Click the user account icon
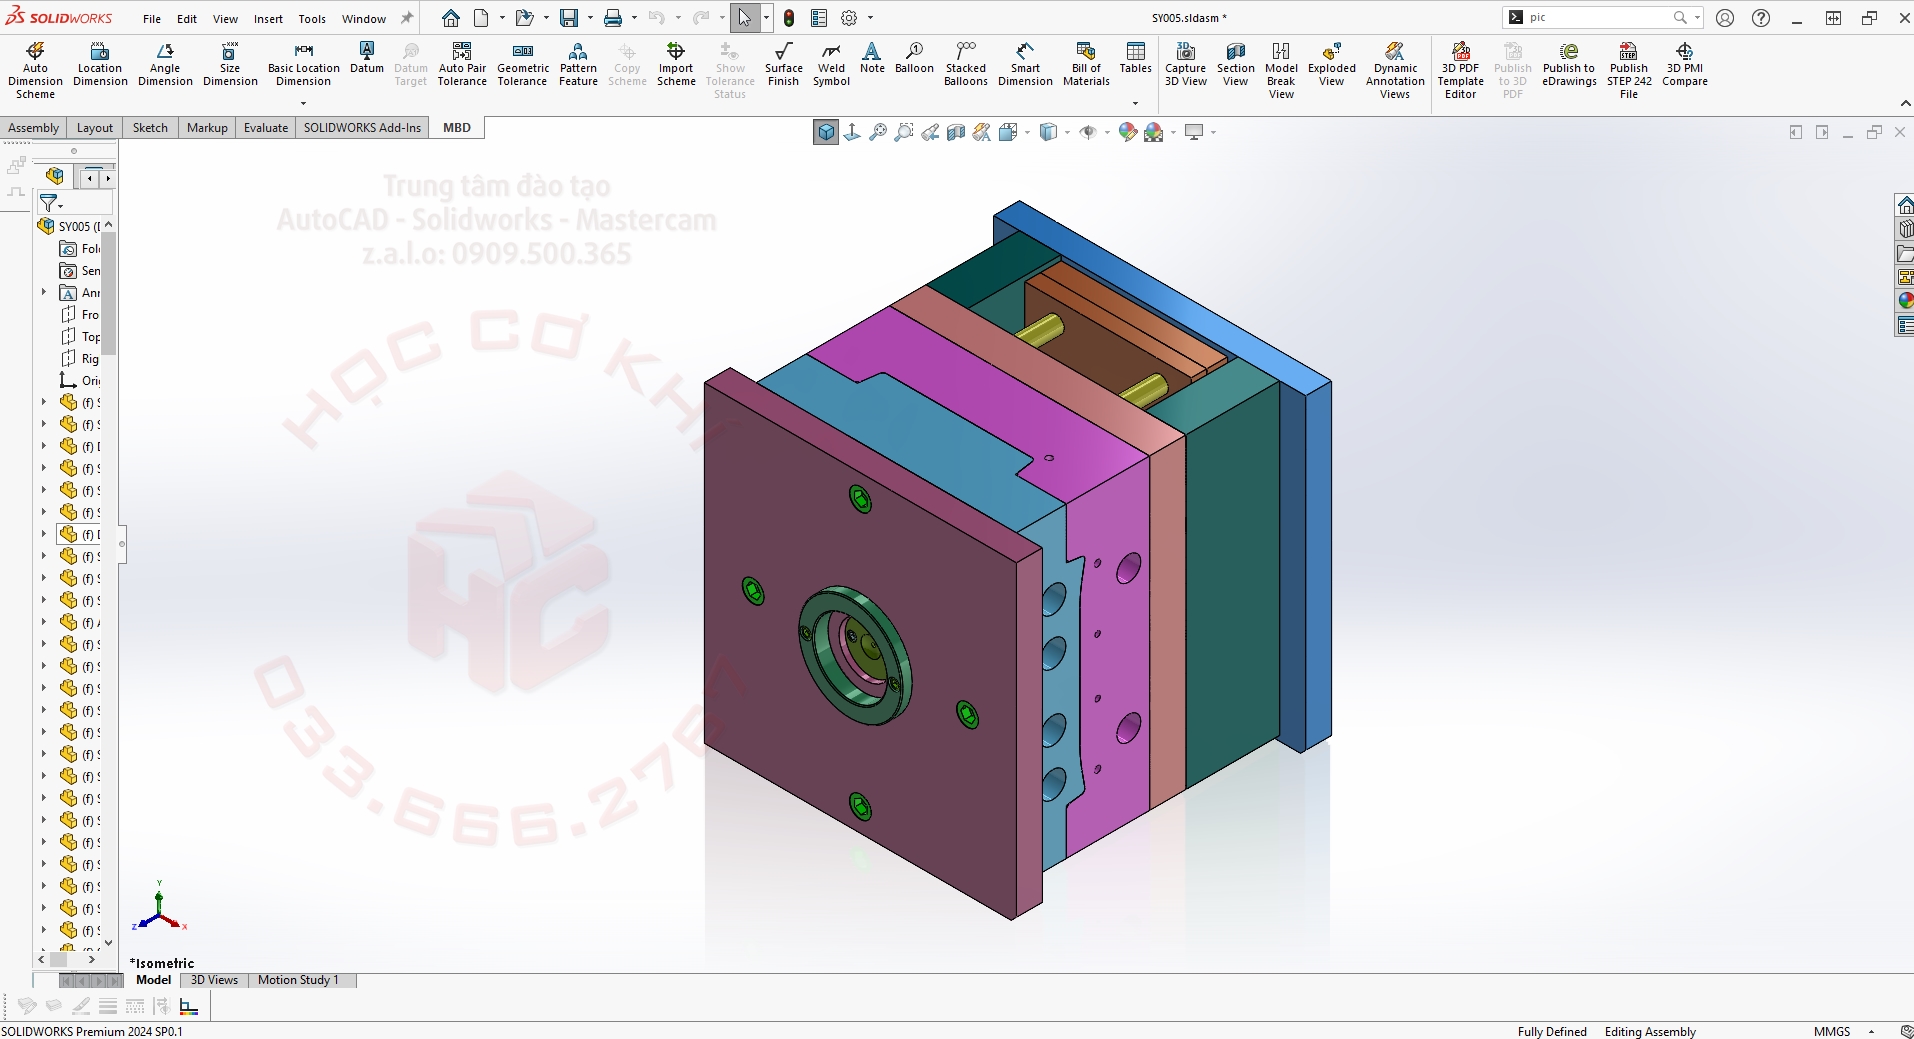Image resolution: width=1914 pixels, height=1039 pixels. [1725, 18]
